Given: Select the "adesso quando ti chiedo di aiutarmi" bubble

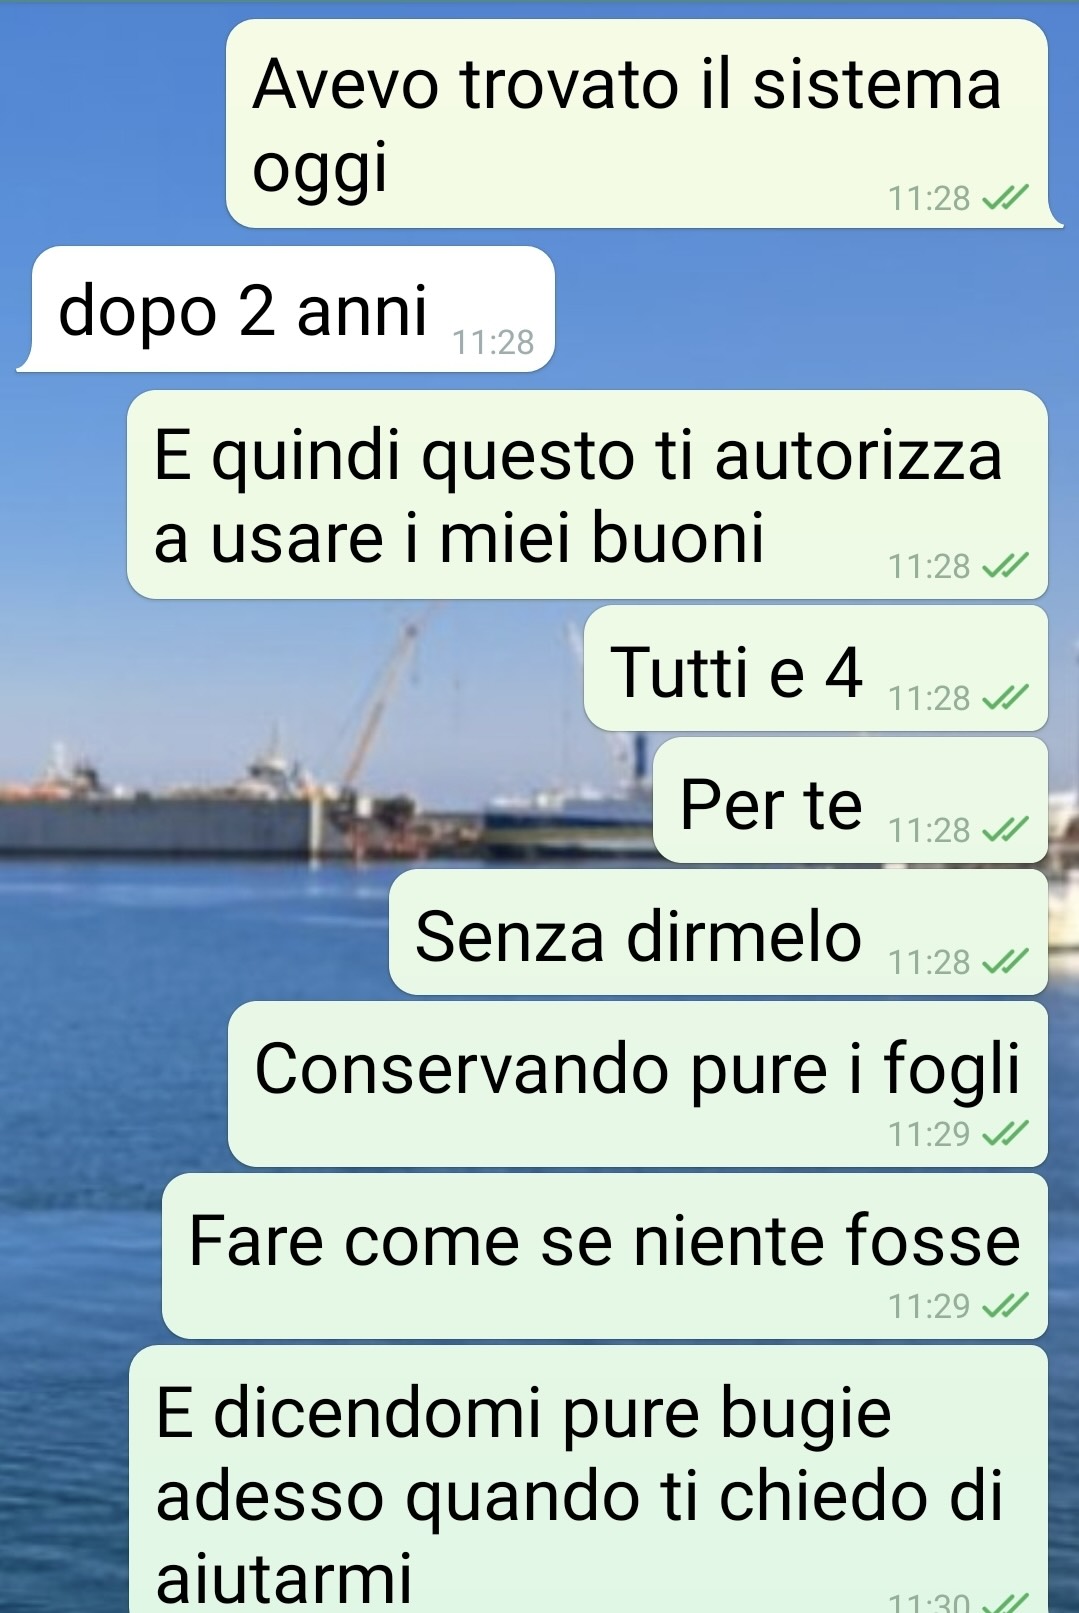Looking at the screenshot, I should pos(589,1480).
